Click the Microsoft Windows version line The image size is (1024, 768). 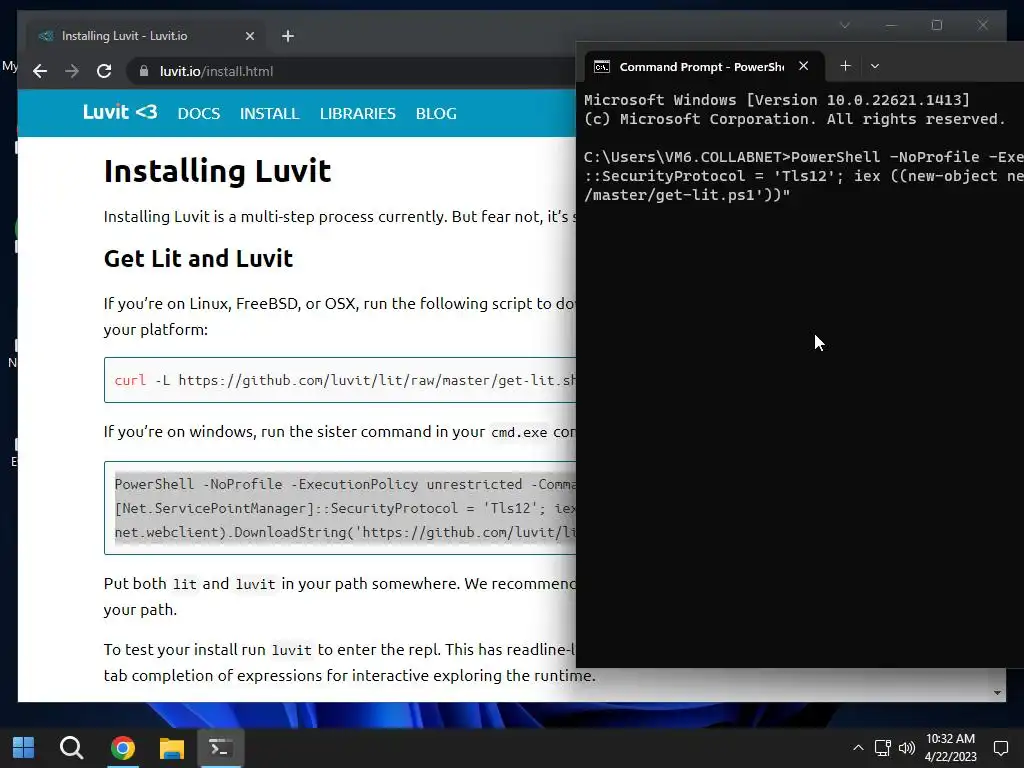coord(776,100)
